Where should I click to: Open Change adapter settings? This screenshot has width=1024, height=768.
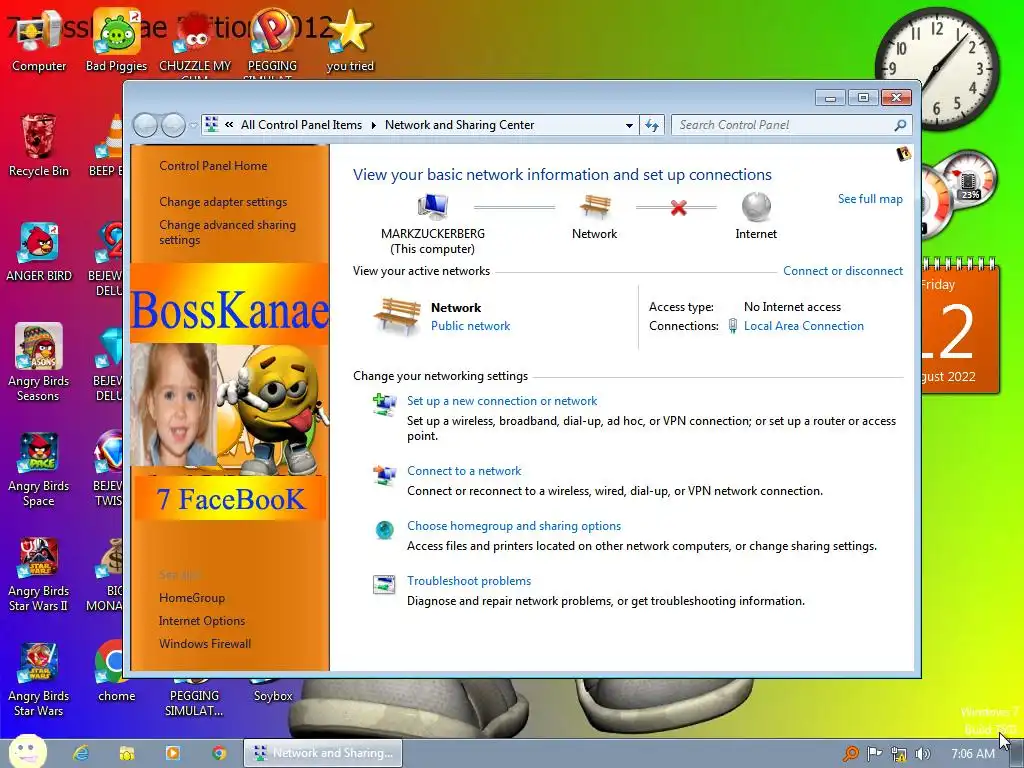[x=223, y=202]
